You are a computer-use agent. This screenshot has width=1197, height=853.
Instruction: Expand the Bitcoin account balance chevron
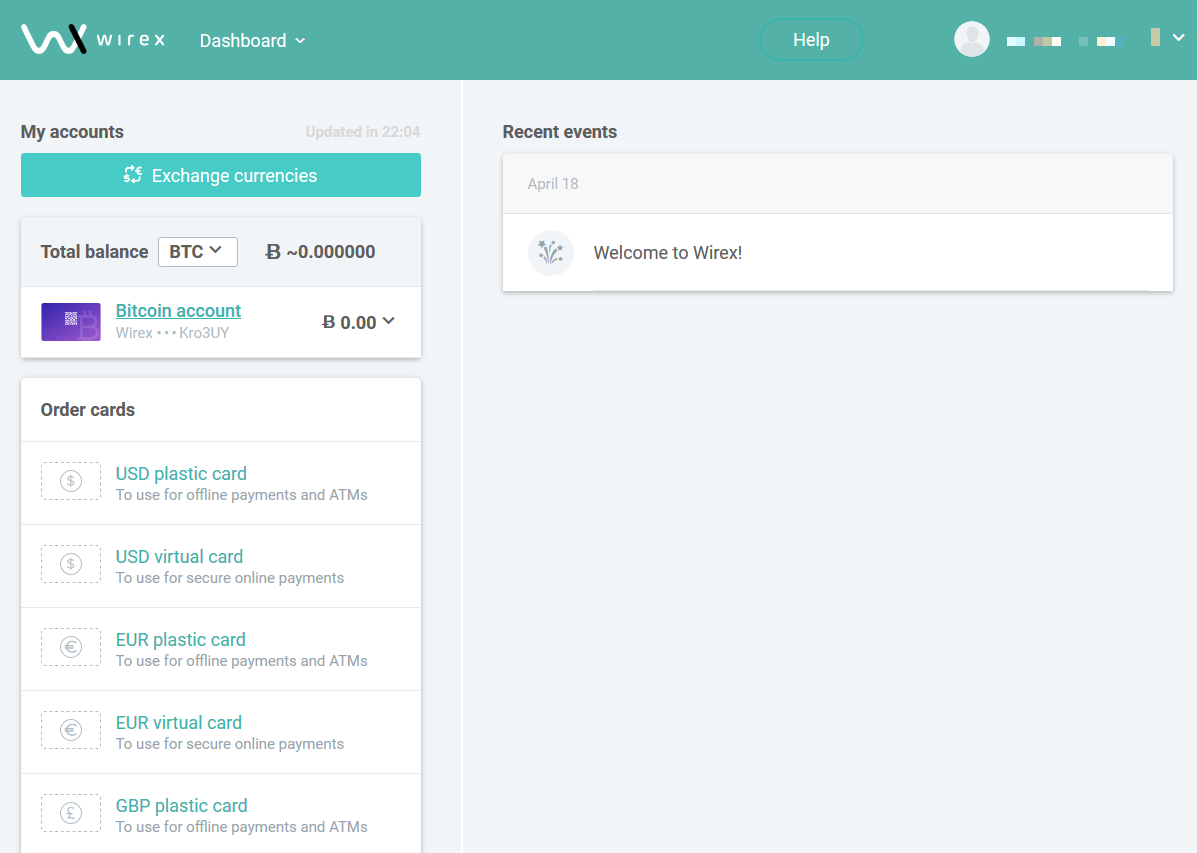click(389, 321)
